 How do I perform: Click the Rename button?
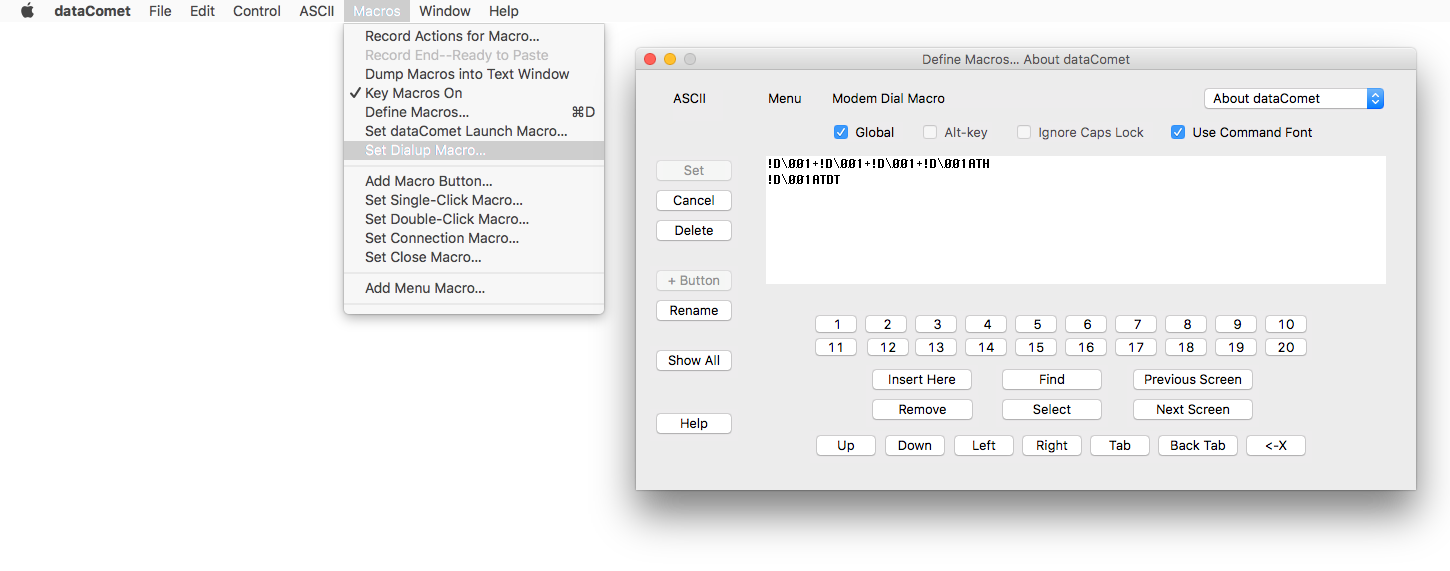point(694,310)
